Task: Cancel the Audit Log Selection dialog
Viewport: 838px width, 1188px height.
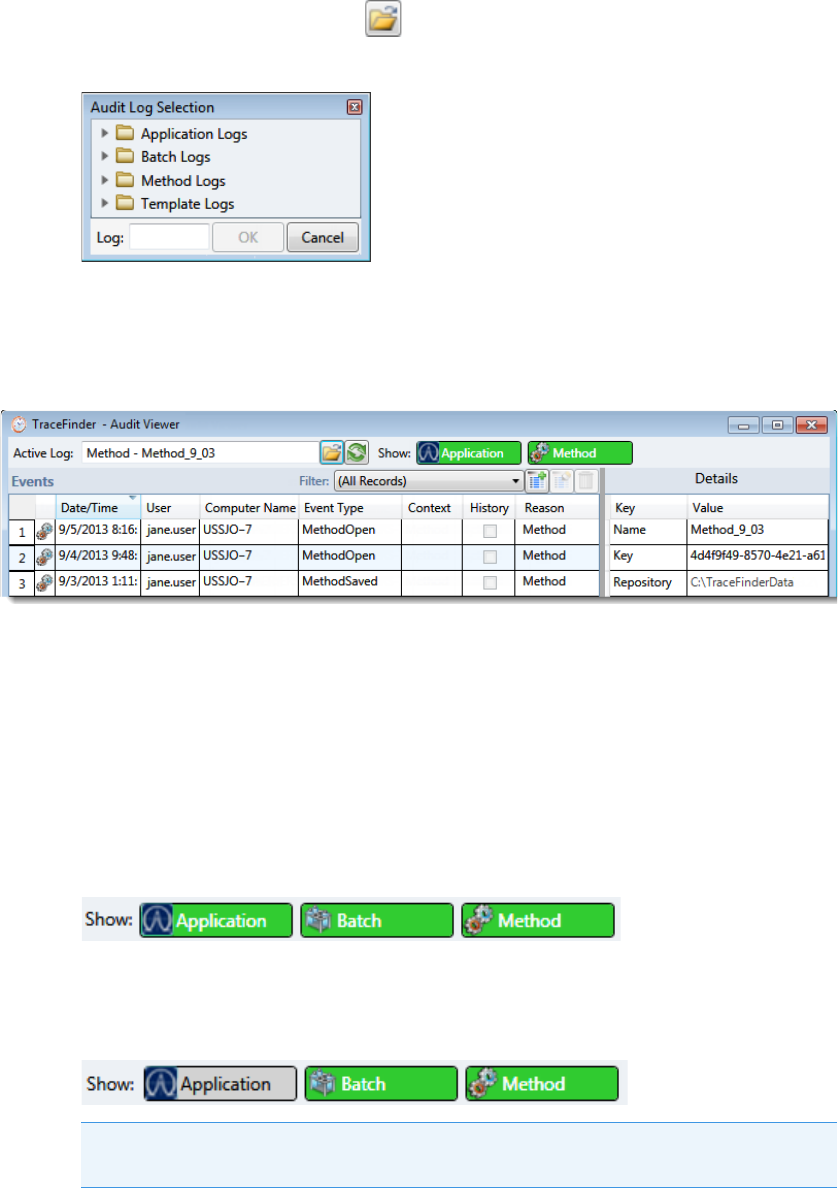Action: pyautogui.click(x=323, y=237)
